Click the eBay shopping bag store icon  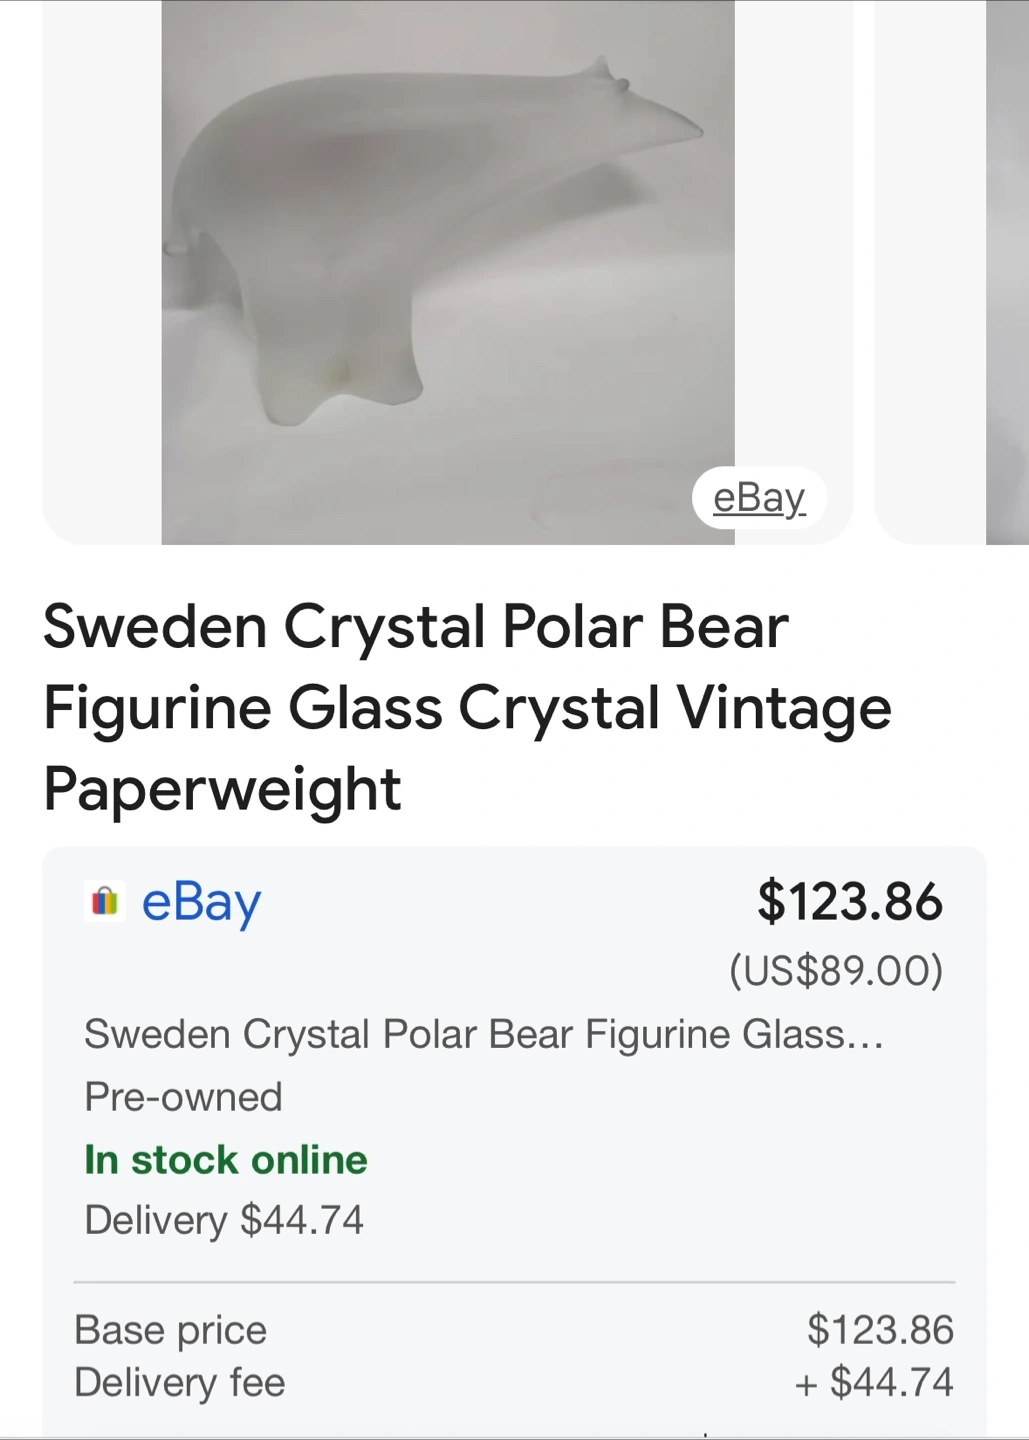click(105, 901)
